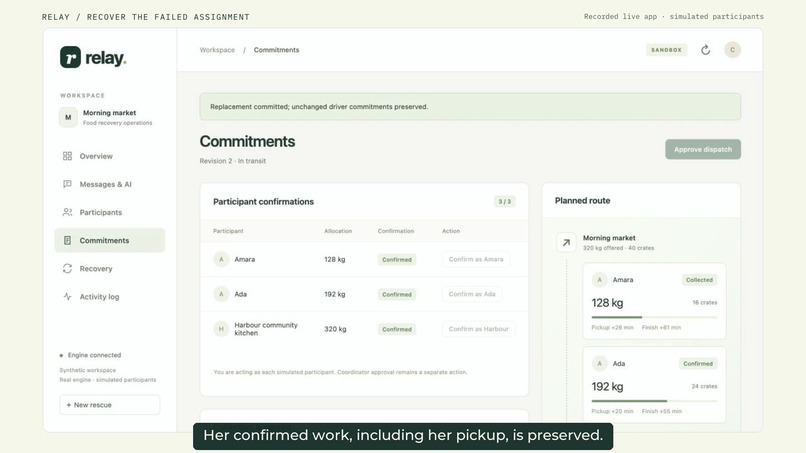806x453 pixels.
Task: Click the relay logo icon
Action: [x=70, y=57]
